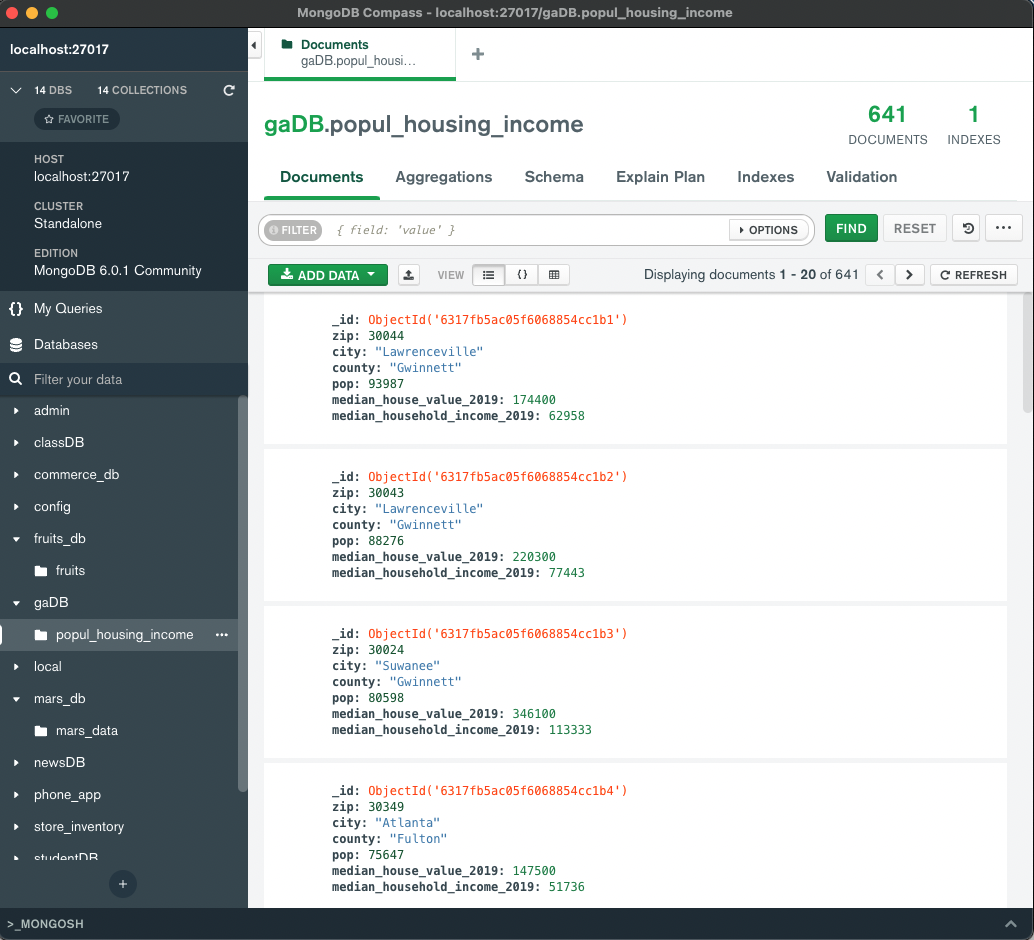1034x940 pixels.
Task: Refresh the databases list in sidebar
Action: tap(229, 90)
